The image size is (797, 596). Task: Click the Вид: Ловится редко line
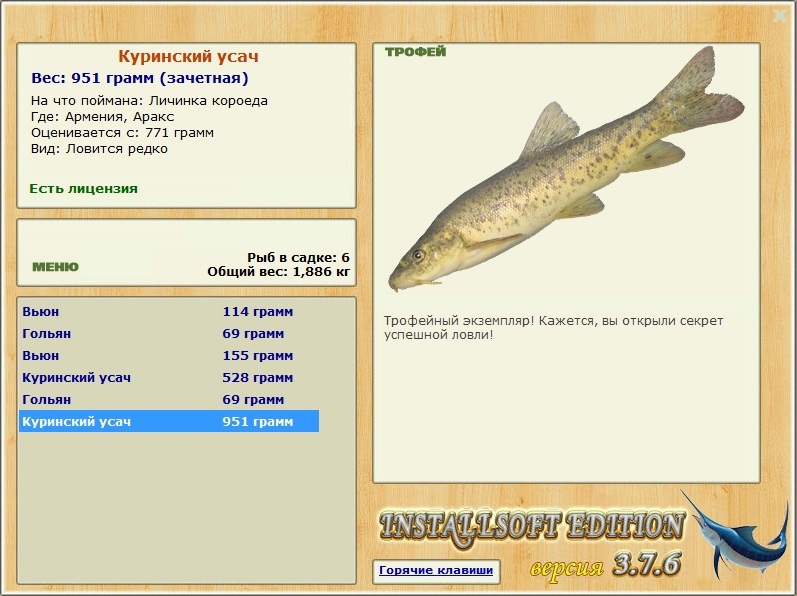(x=99, y=149)
